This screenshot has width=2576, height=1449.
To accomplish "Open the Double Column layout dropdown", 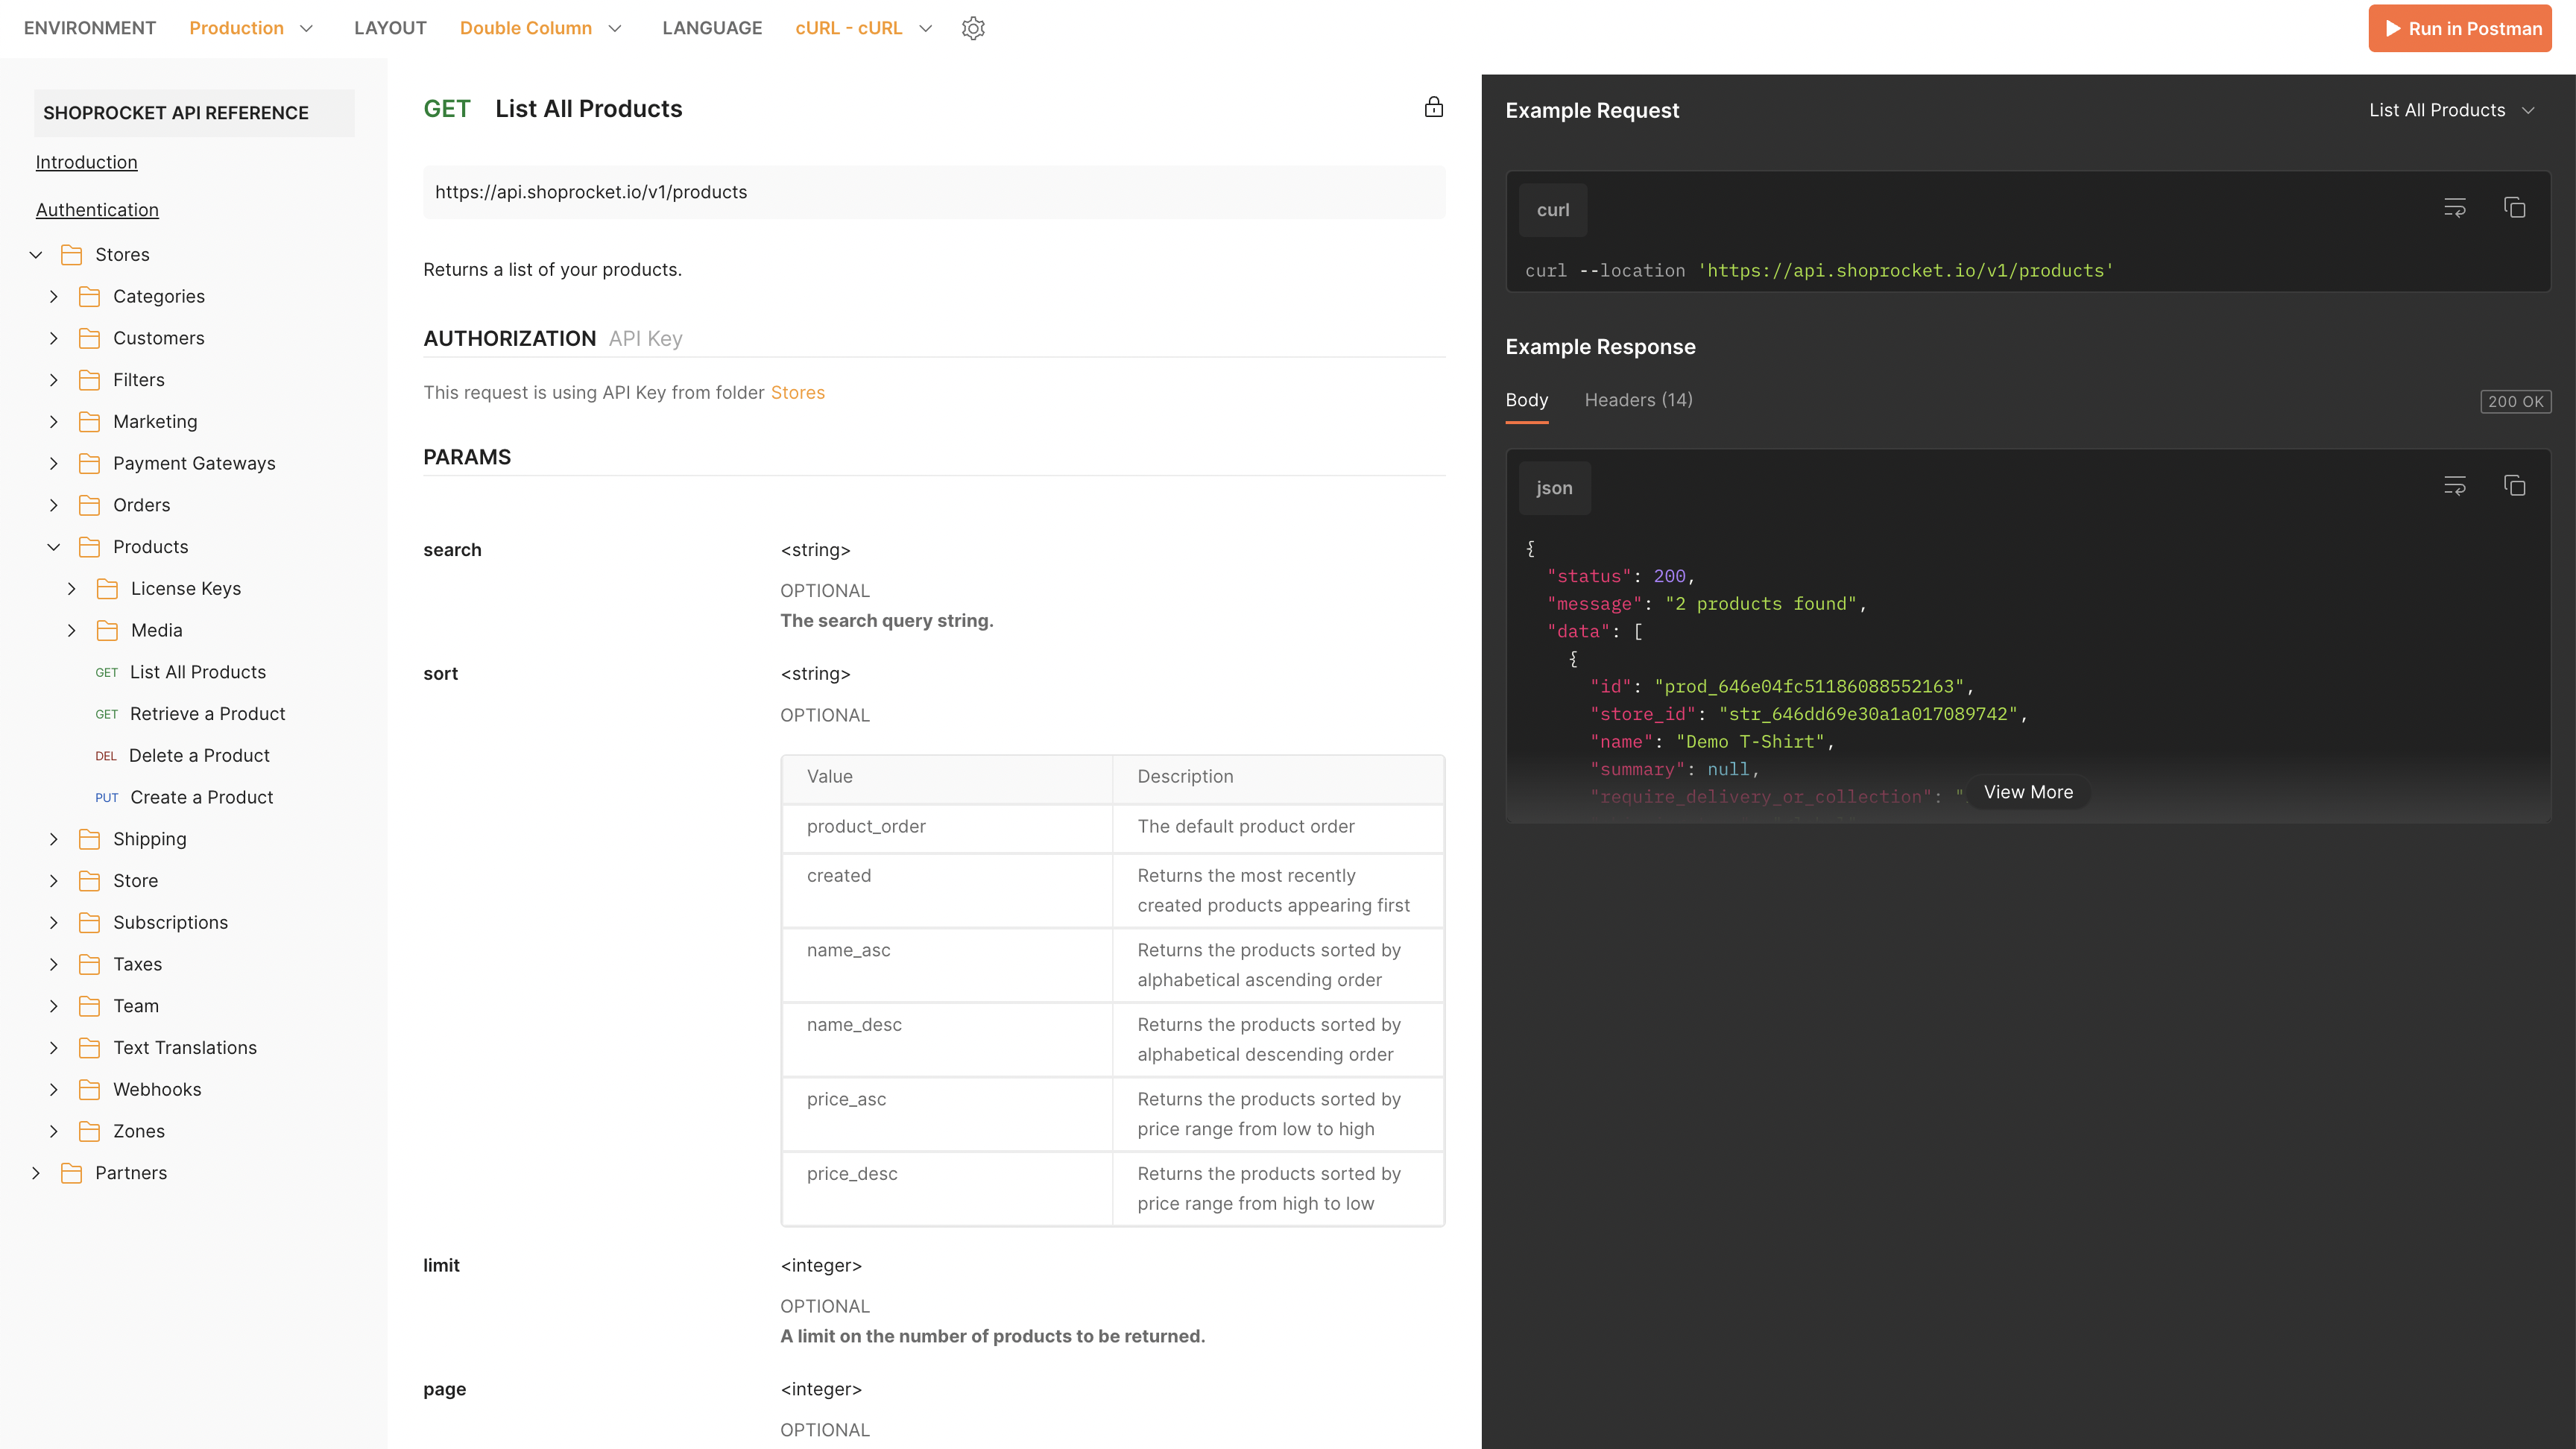I will [541, 28].
